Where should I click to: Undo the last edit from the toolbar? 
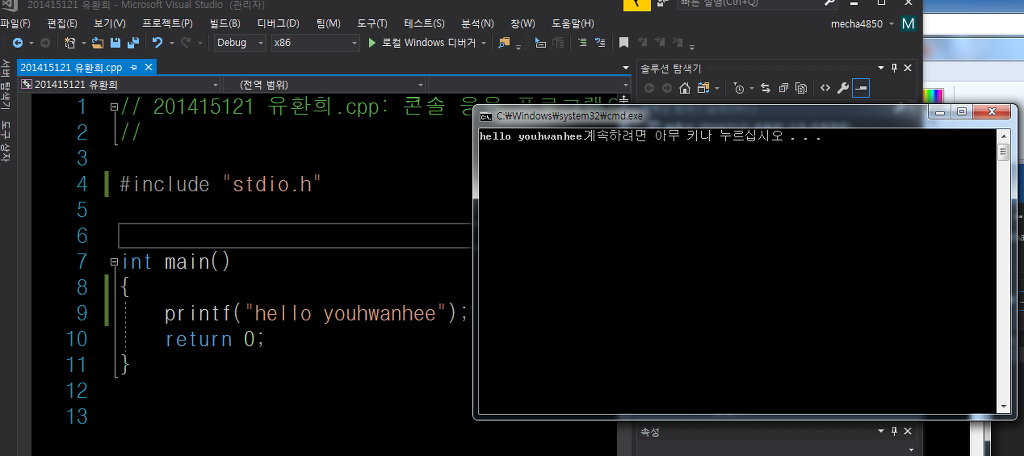157,42
